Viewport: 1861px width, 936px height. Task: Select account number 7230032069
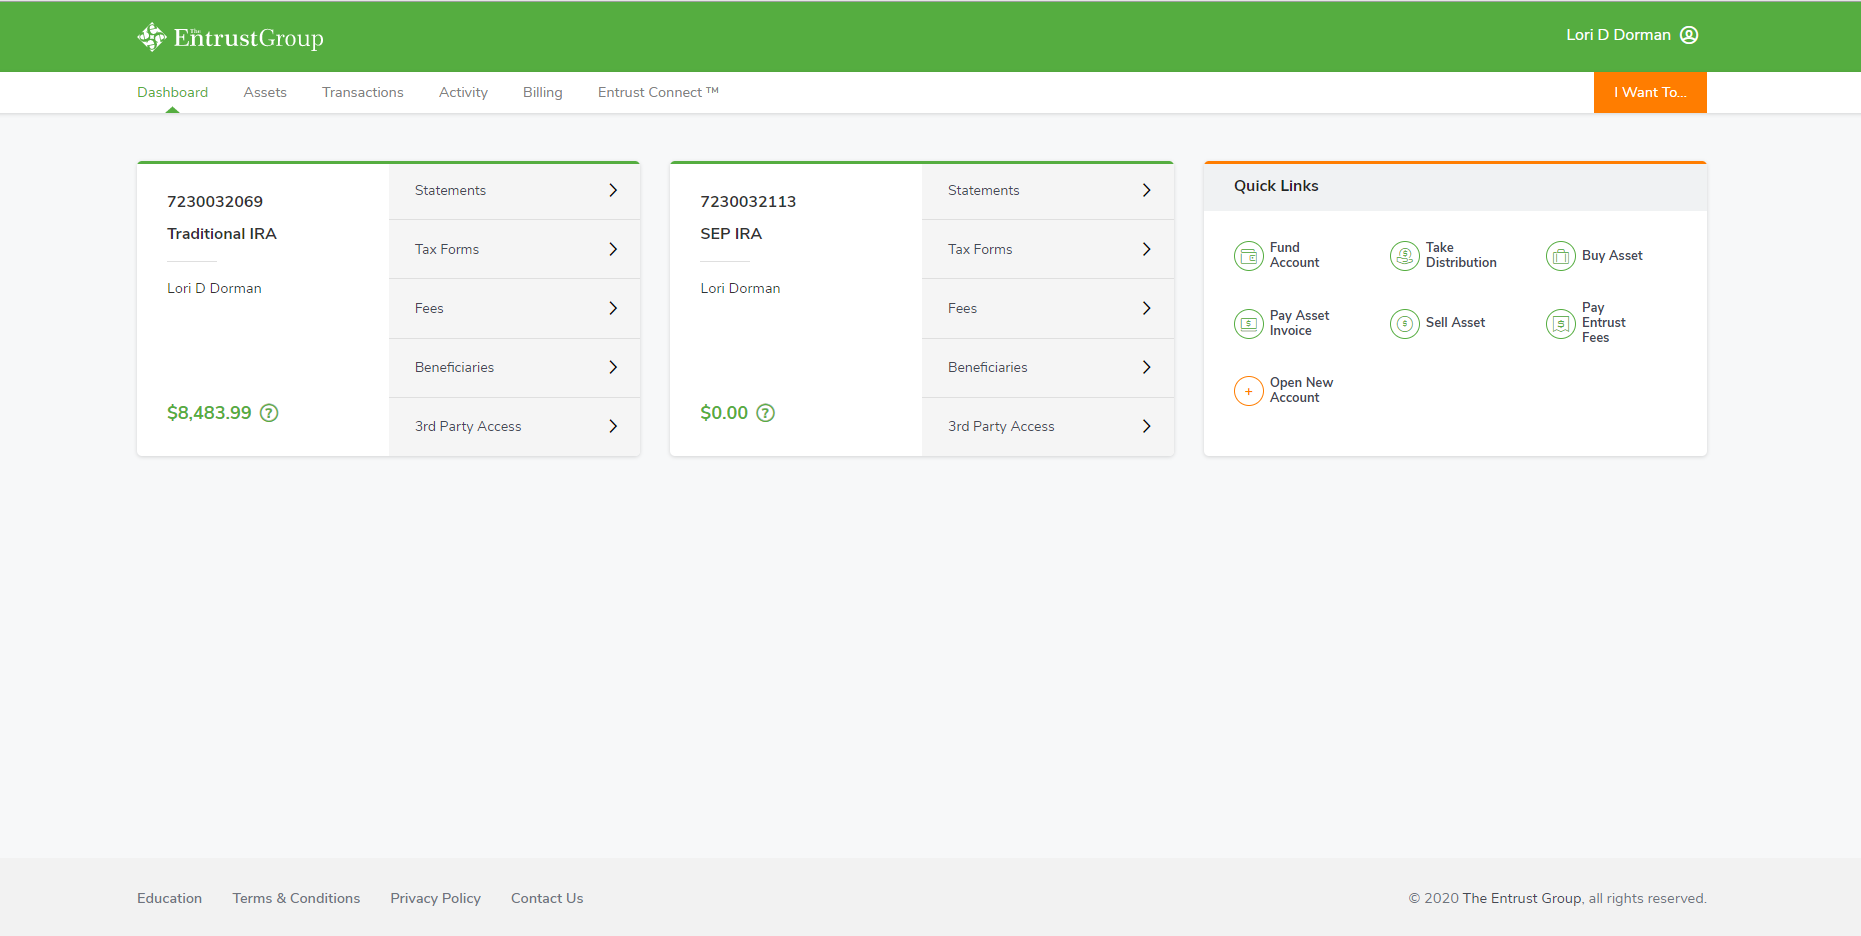tap(215, 201)
